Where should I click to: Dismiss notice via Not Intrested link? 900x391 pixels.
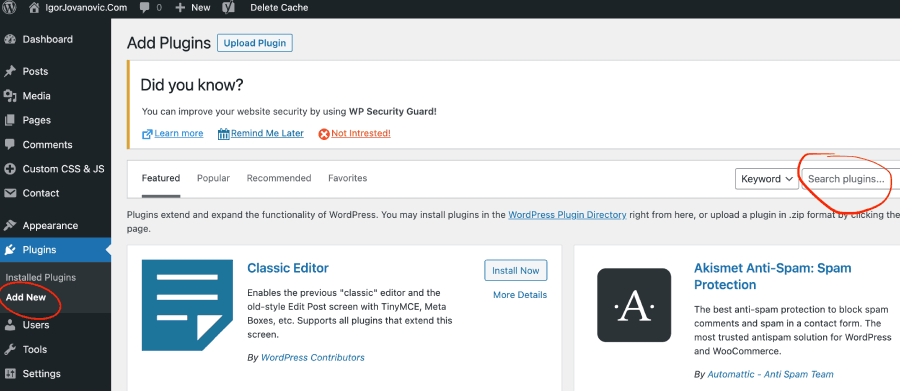361,133
